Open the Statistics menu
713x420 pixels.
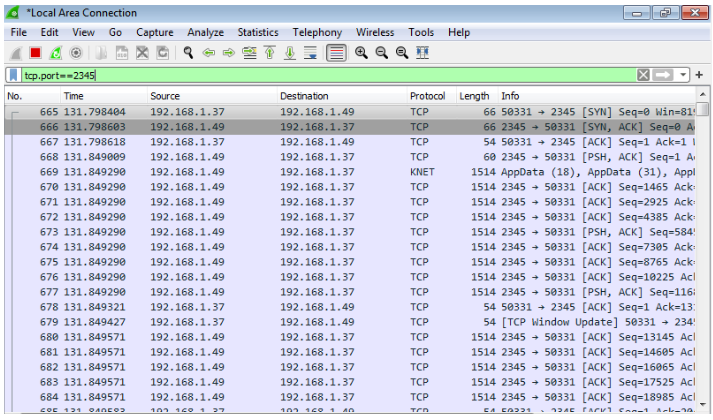click(258, 32)
